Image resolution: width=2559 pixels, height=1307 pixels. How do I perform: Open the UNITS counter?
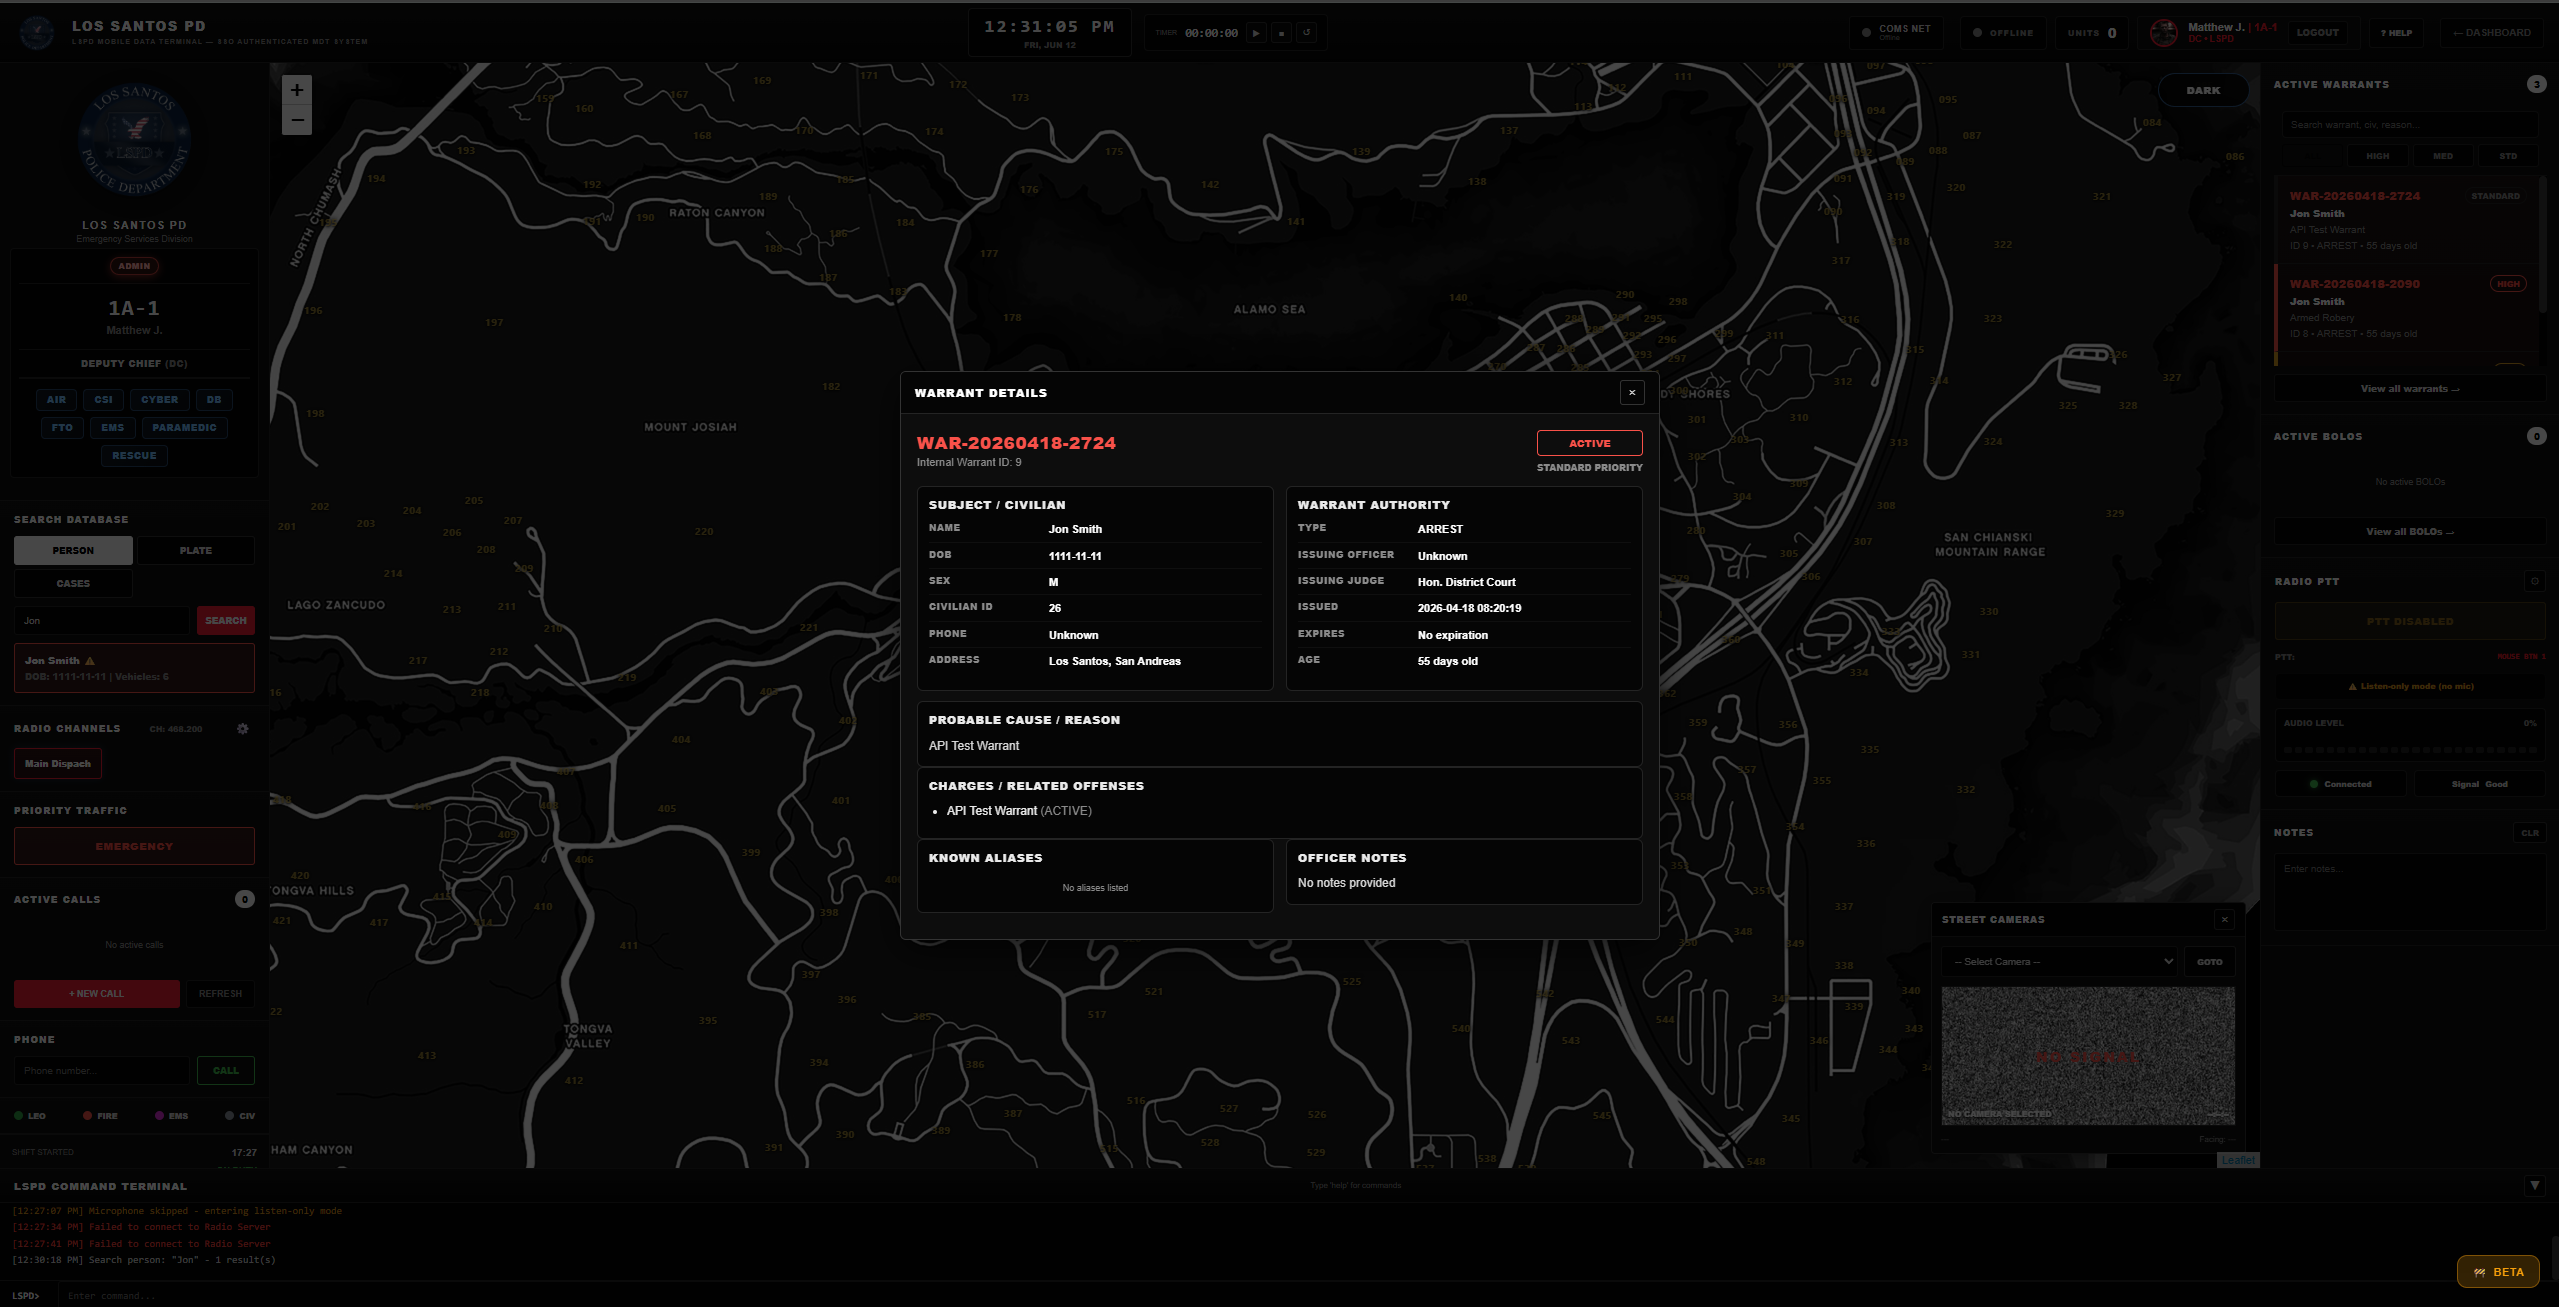pos(2092,33)
